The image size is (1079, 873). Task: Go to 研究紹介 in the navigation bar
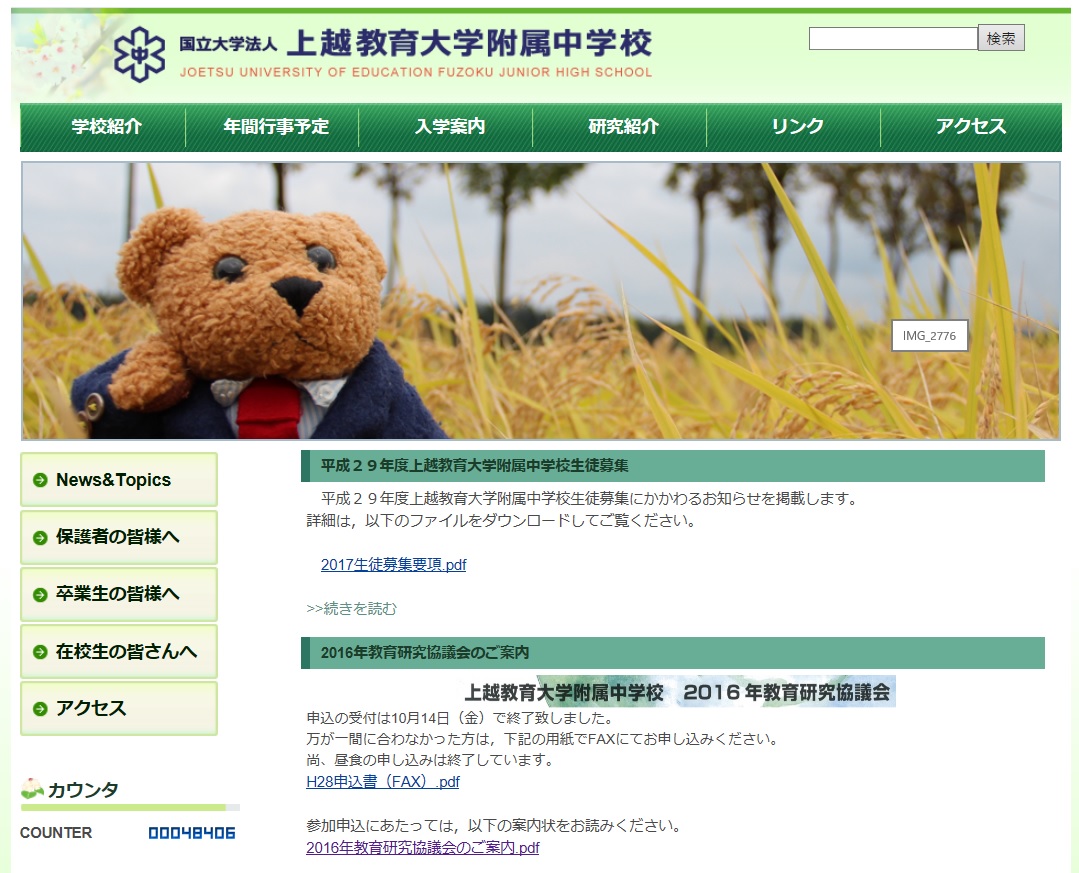623,127
